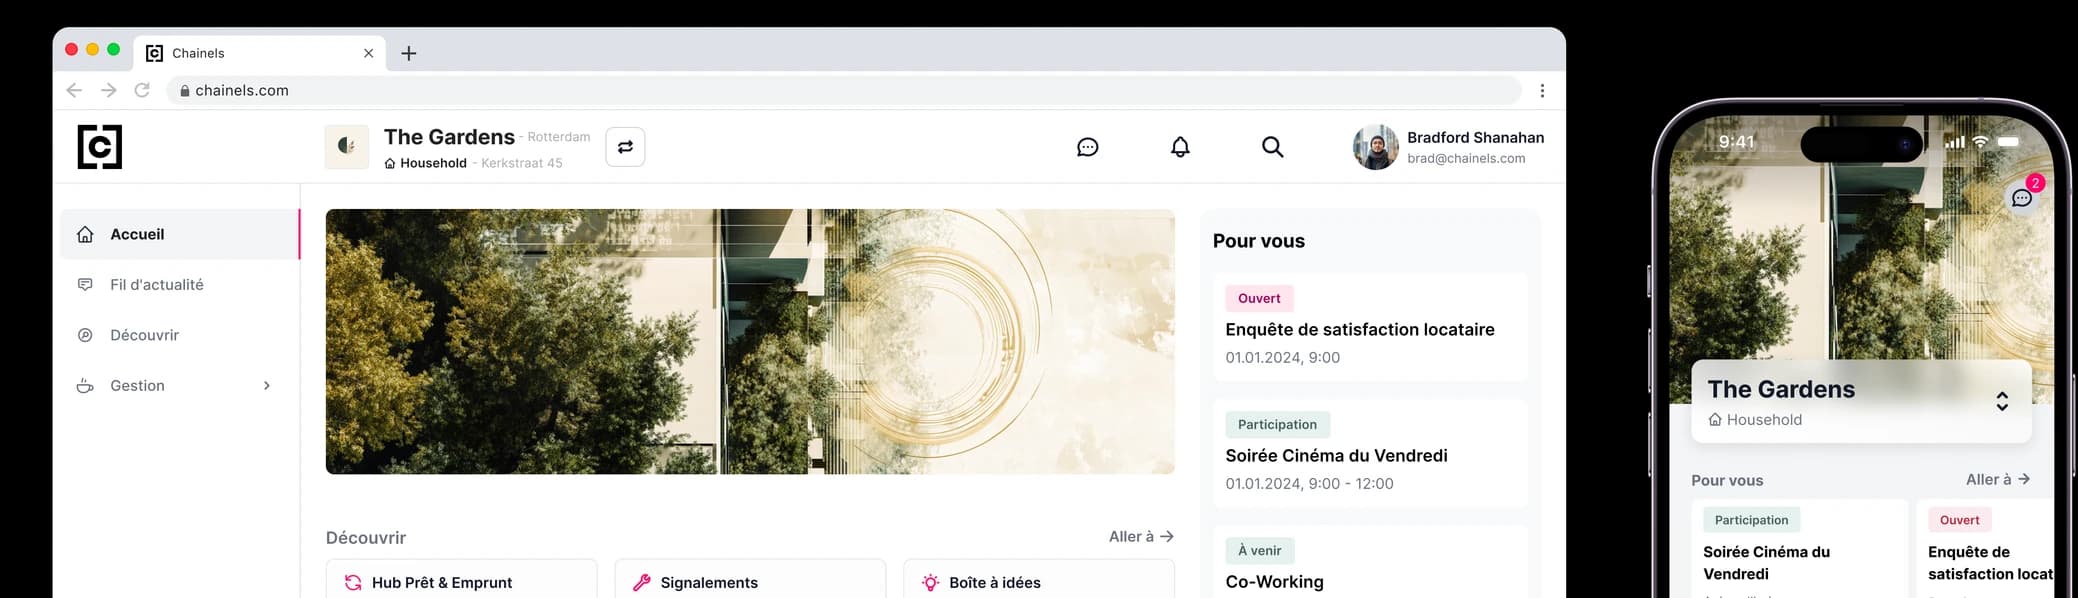Screen dimensions: 2078x598
Task: Open the Co-Working item
Action: pos(1370,563)
